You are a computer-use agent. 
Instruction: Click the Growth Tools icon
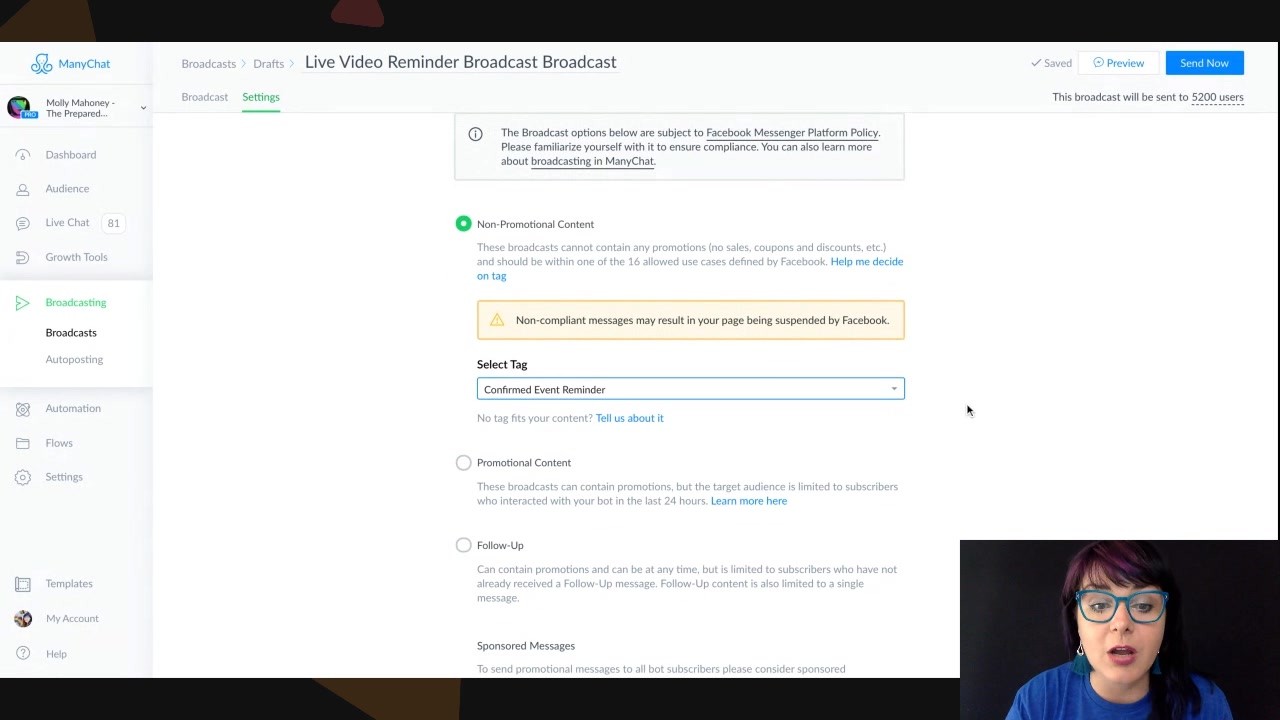click(22, 257)
